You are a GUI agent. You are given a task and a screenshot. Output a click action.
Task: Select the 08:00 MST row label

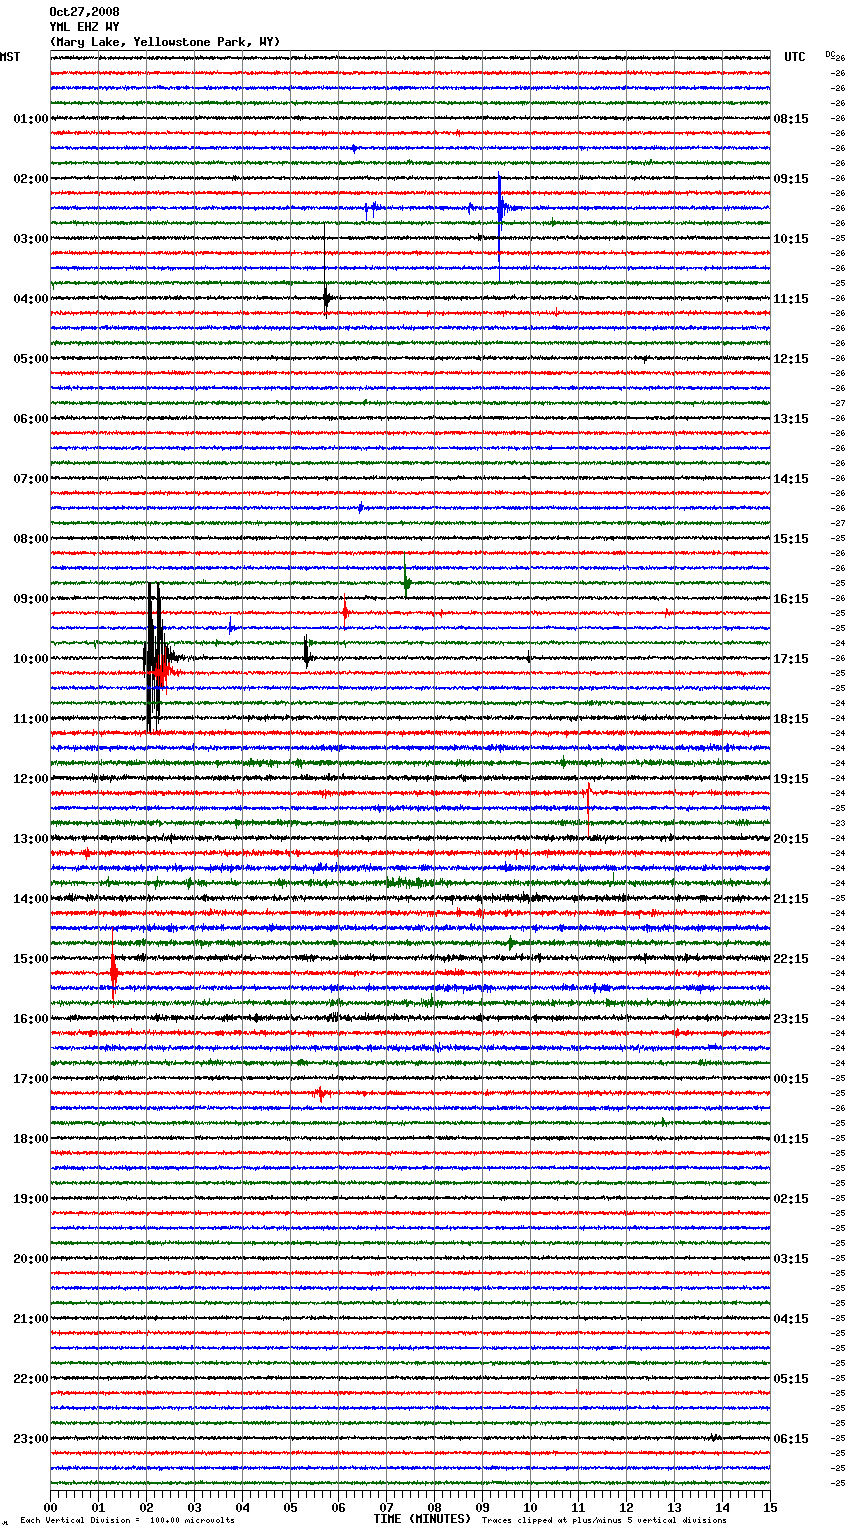[x=31, y=539]
